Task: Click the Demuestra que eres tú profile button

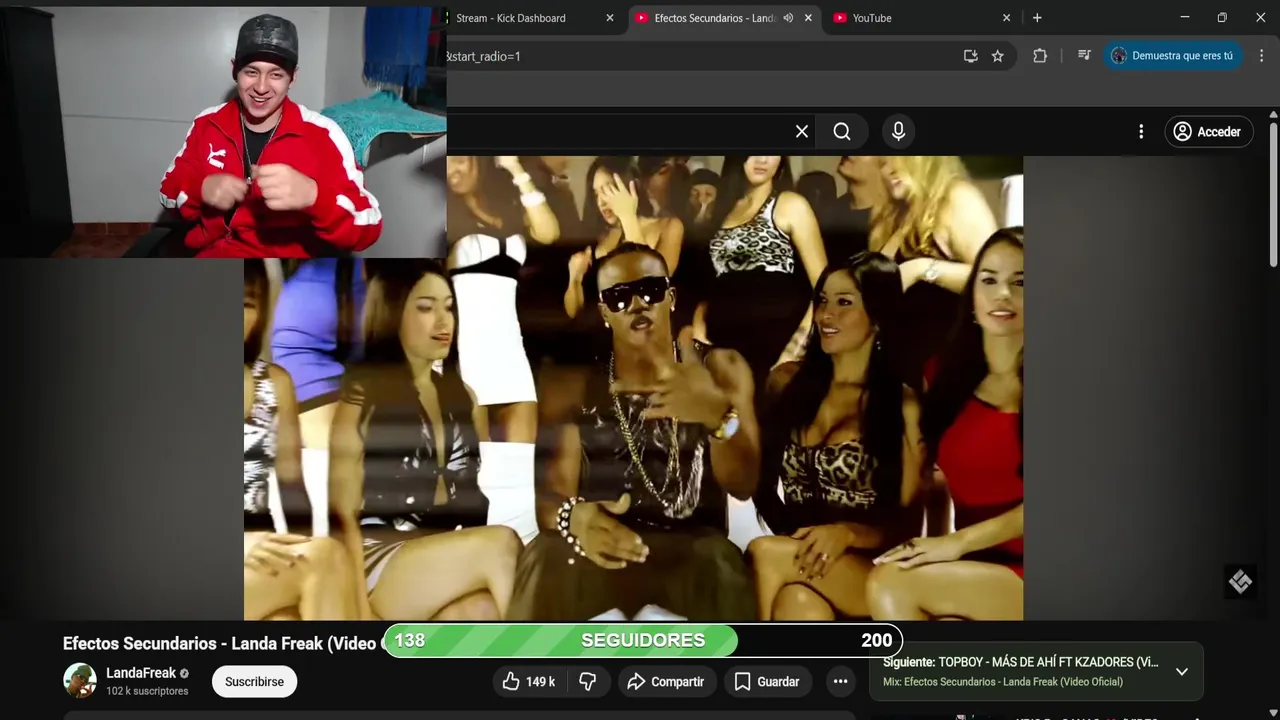Action: 1172,56
